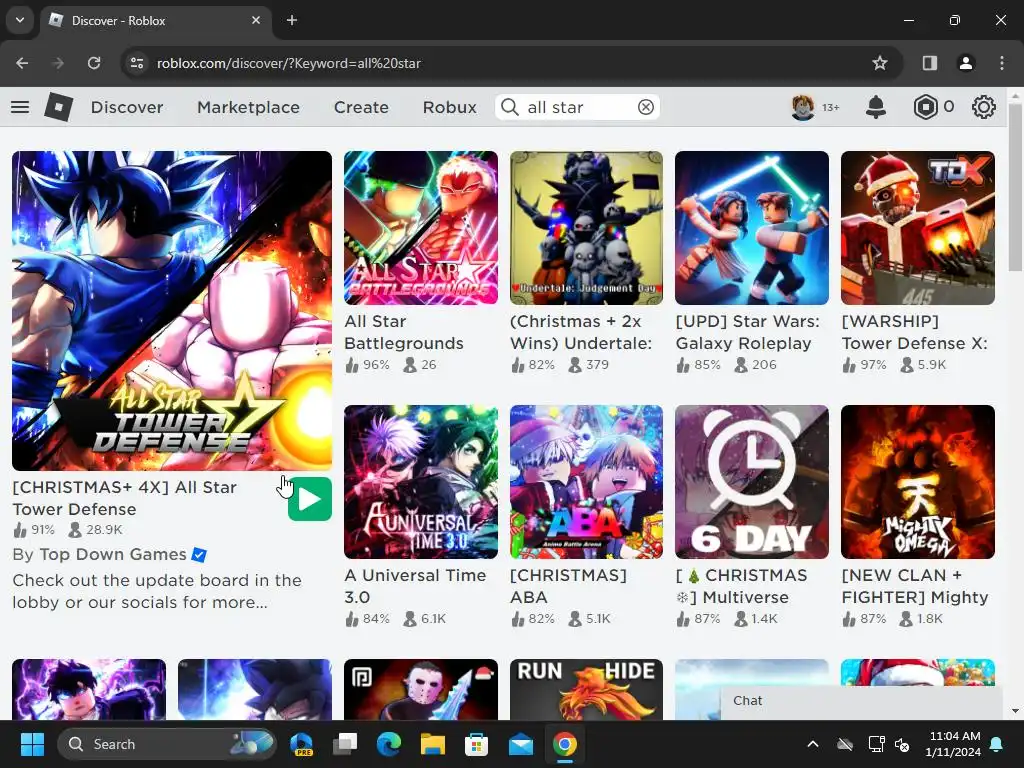Click the Chrome address bar URL
Screen dimensions: 1024x768
[x=289, y=63]
